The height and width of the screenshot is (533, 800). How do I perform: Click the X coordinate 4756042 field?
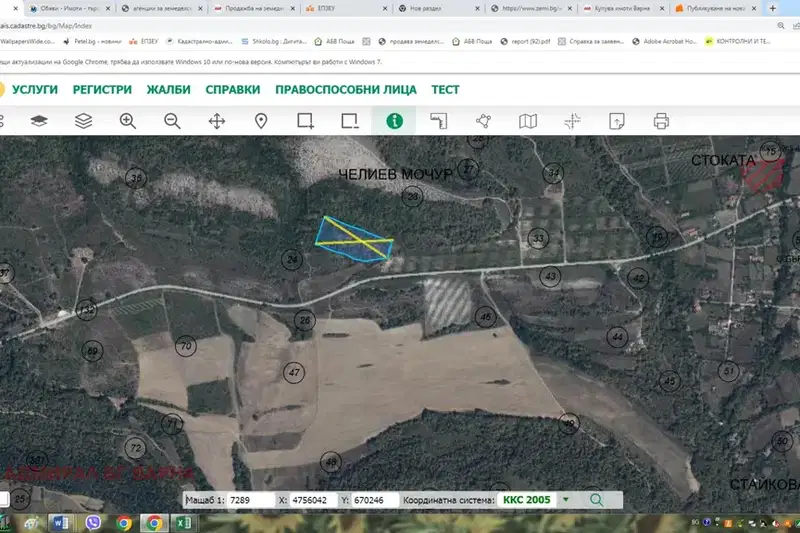tap(314, 500)
